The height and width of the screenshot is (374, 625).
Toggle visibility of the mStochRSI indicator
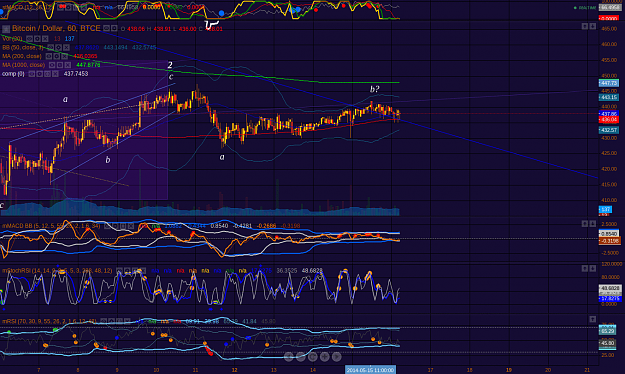pyautogui.click(x=120, y=271)
